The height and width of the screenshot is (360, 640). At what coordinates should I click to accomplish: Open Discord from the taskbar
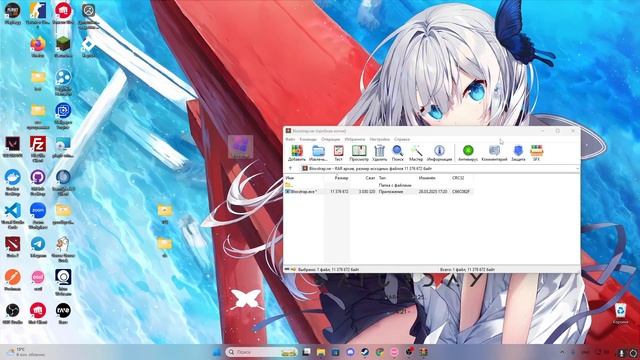pyautogui.click(x=350, y=352)
